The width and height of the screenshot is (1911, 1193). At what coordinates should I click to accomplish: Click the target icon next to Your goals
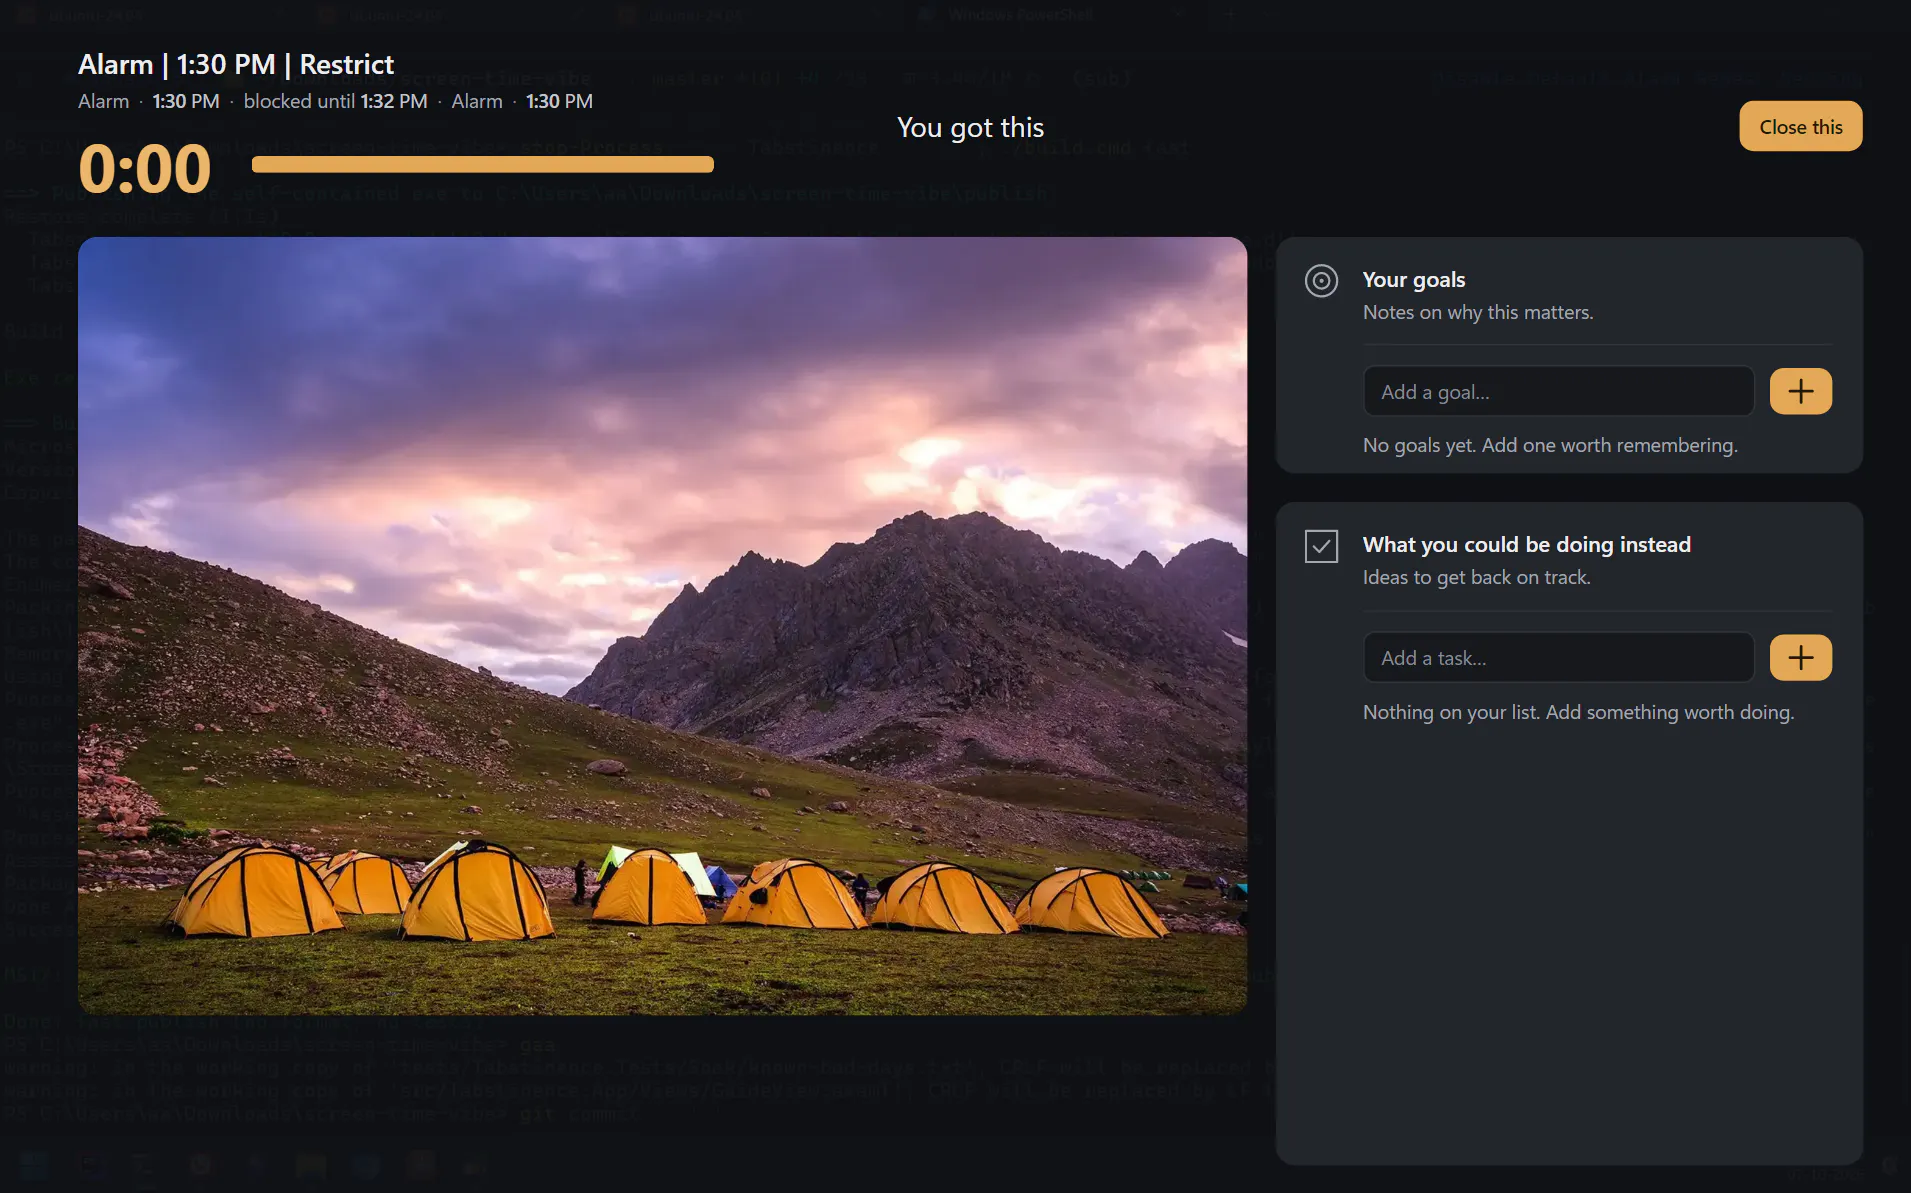[1321, 281]
